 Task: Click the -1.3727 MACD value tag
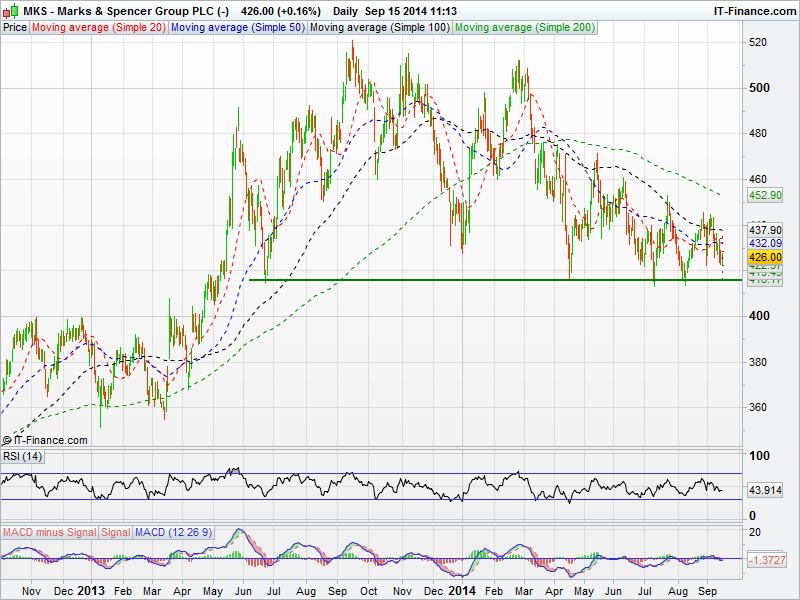pyautogui.click(x=764, y=562)
